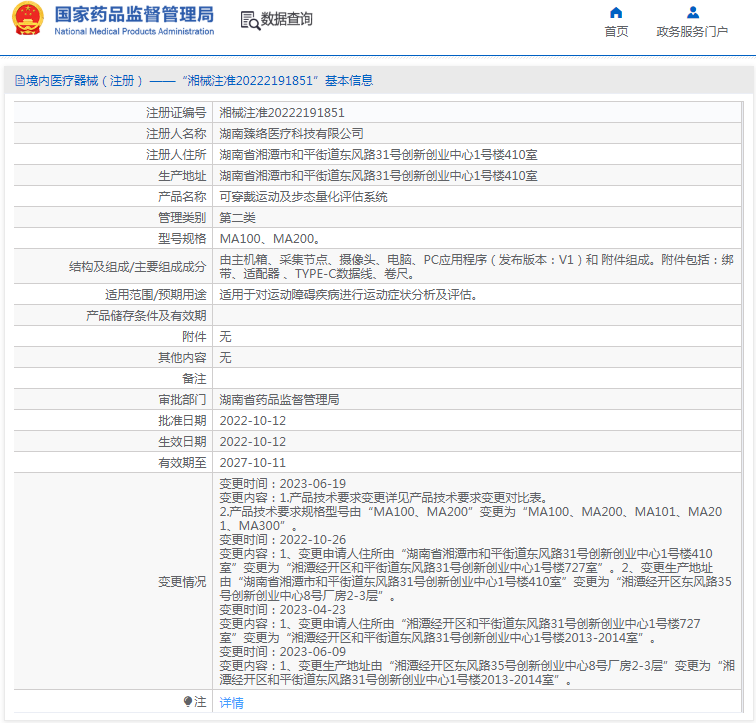Screen dimensions: 756x723
Task: Select 湖南省药品监督管理局 approval department
Action: [x=279, y=400]
